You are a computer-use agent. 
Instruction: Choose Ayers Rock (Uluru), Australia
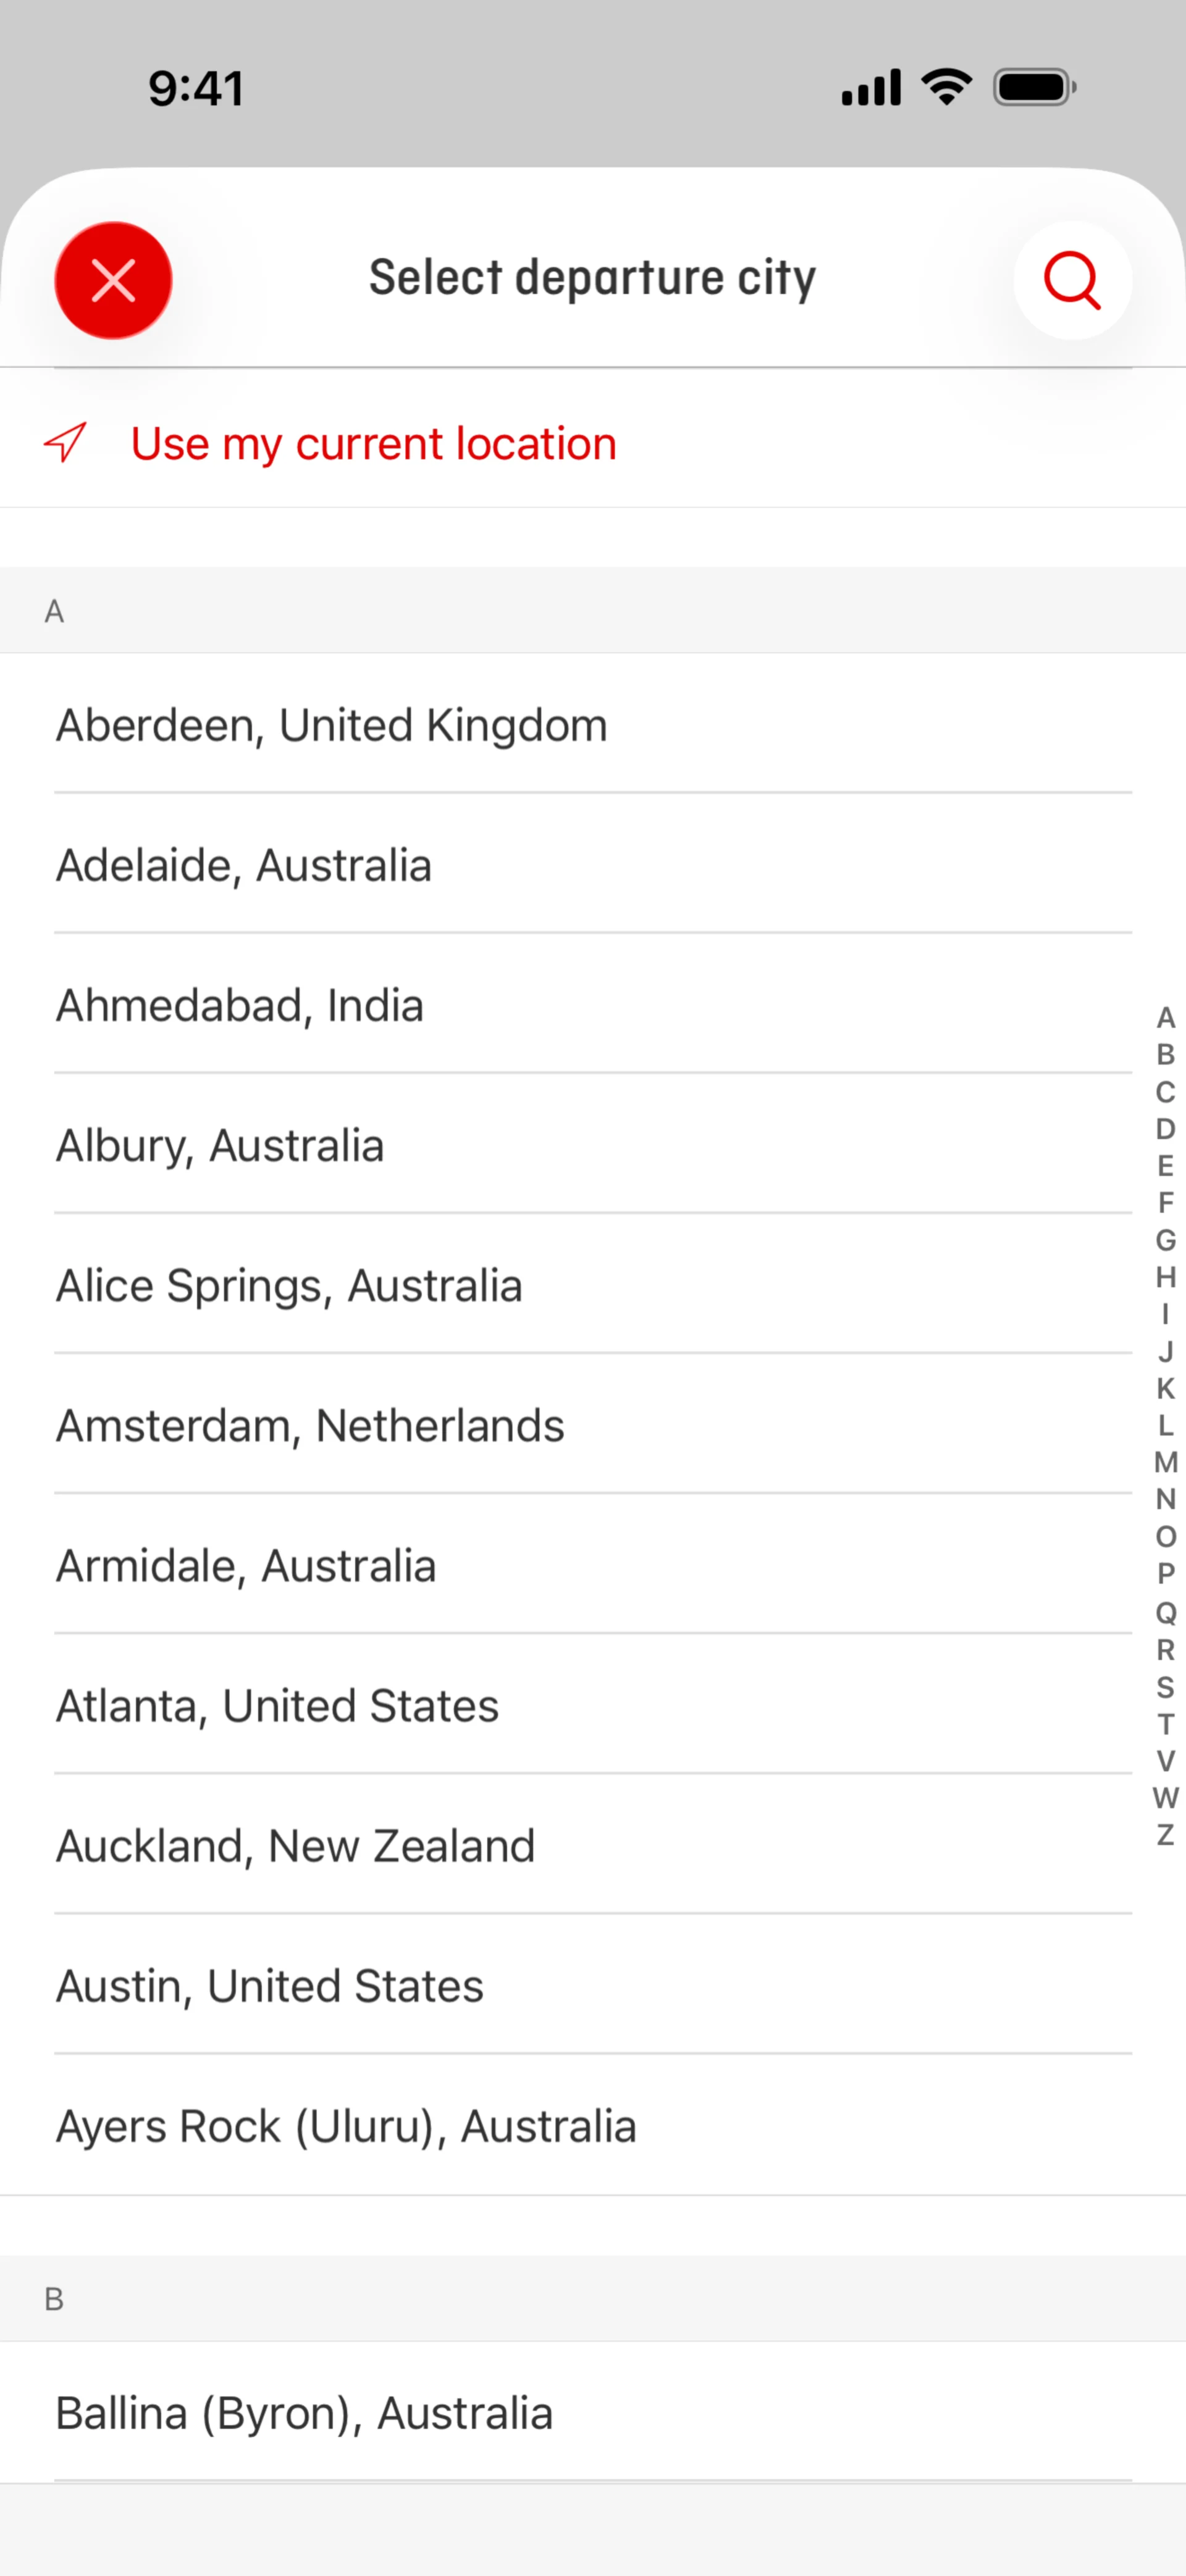coord(346,2125)
